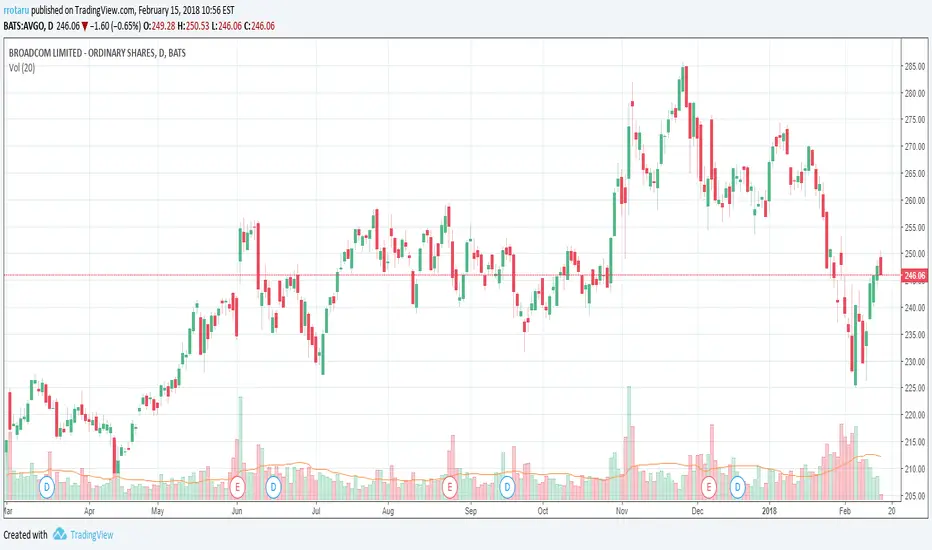Click the close value 'C:246.06'
The width and height of the screenshot is (932, 550).
(x=260, y=26)
